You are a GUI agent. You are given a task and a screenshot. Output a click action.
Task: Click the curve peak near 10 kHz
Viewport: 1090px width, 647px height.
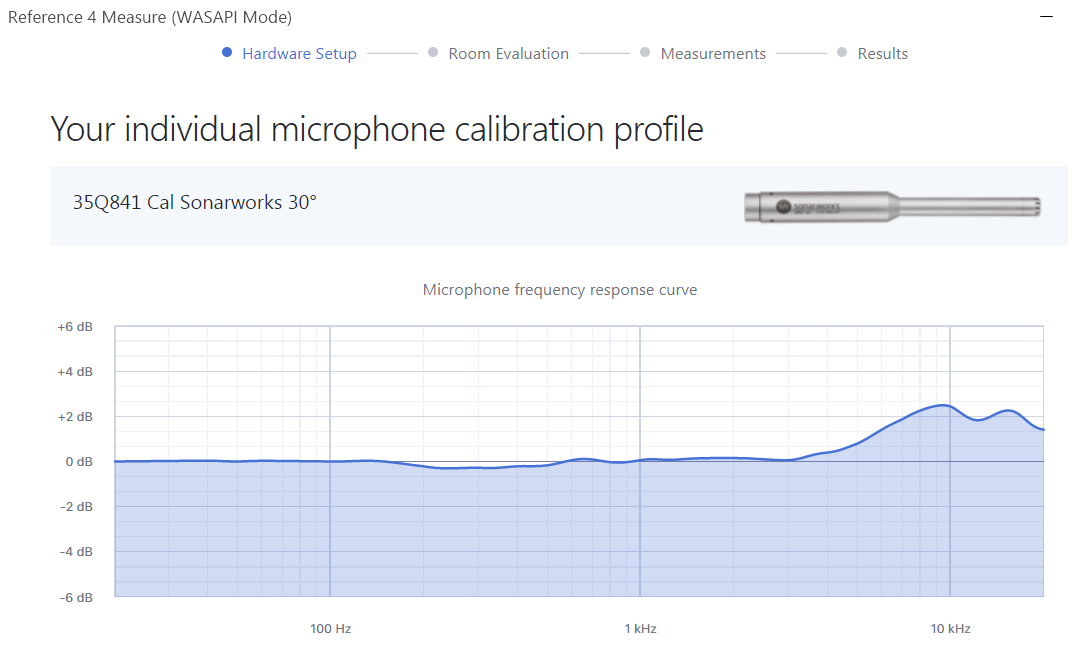click(942, 405)
